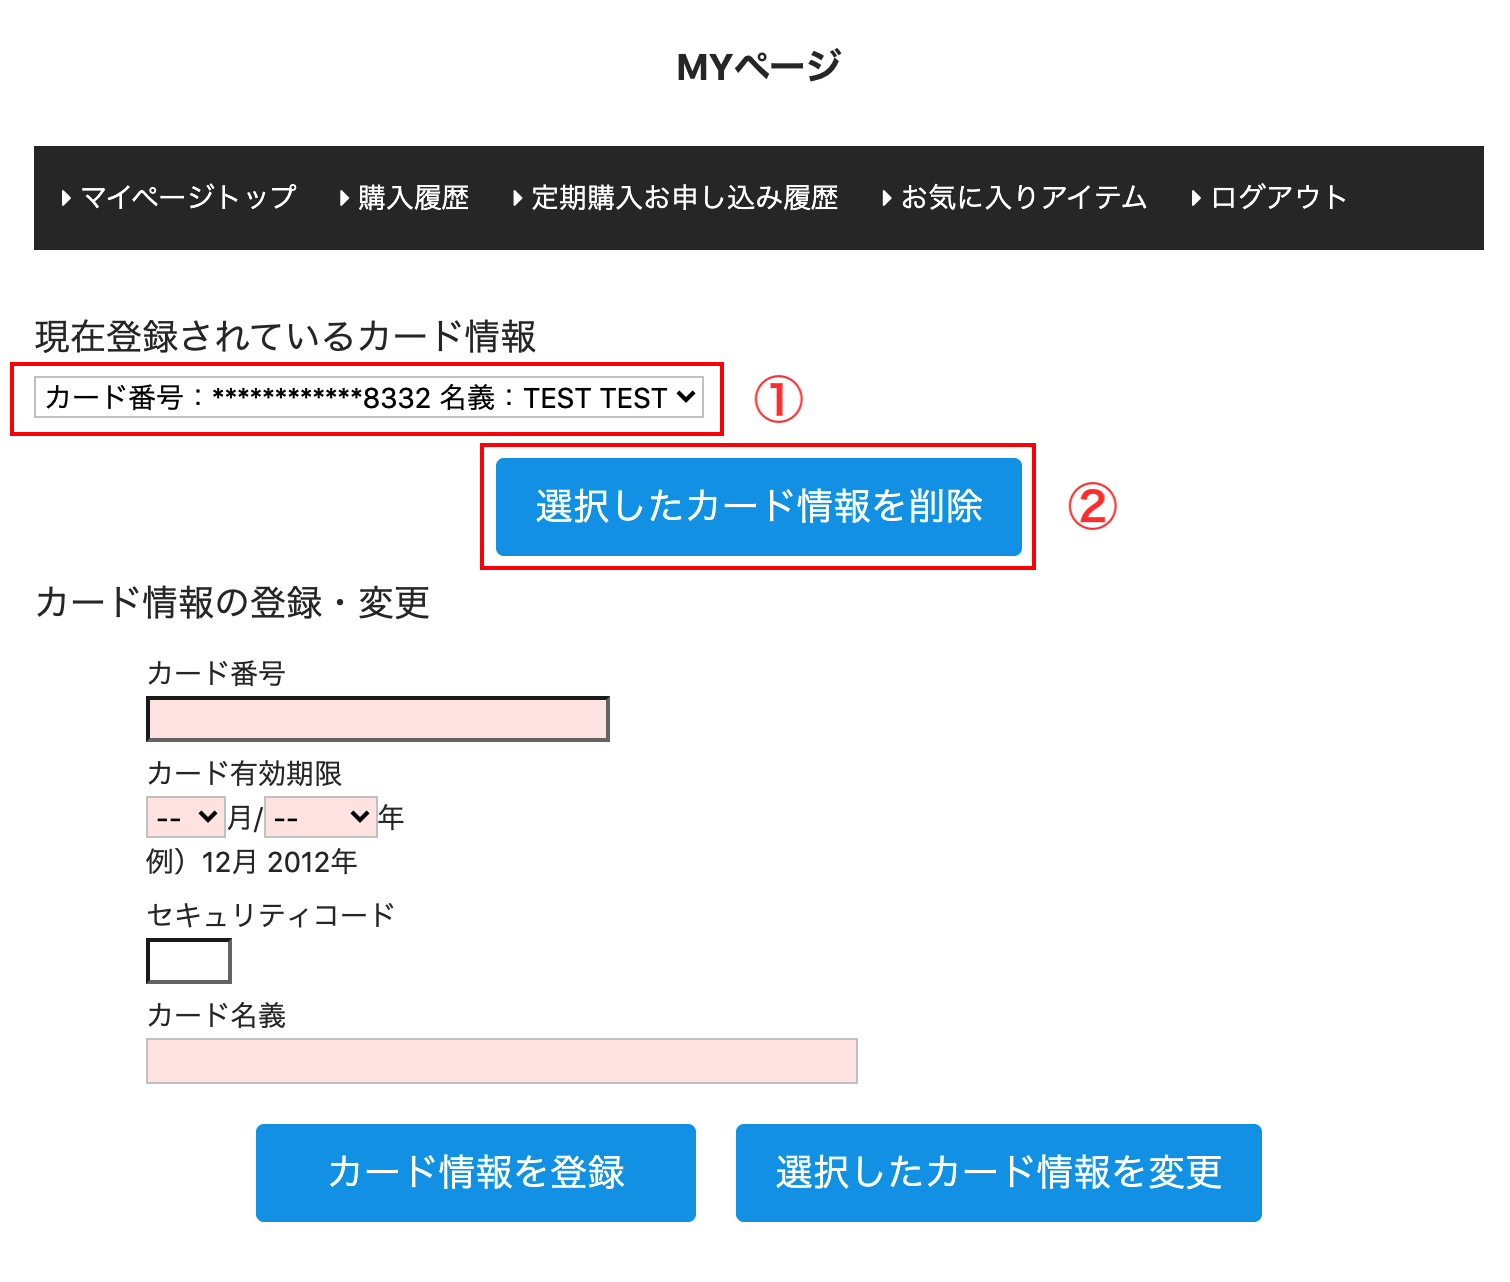Click the カード情報を登録 button
Image resolution: width=1510 pixels, height=1282 pixels.
point(476,1173)
